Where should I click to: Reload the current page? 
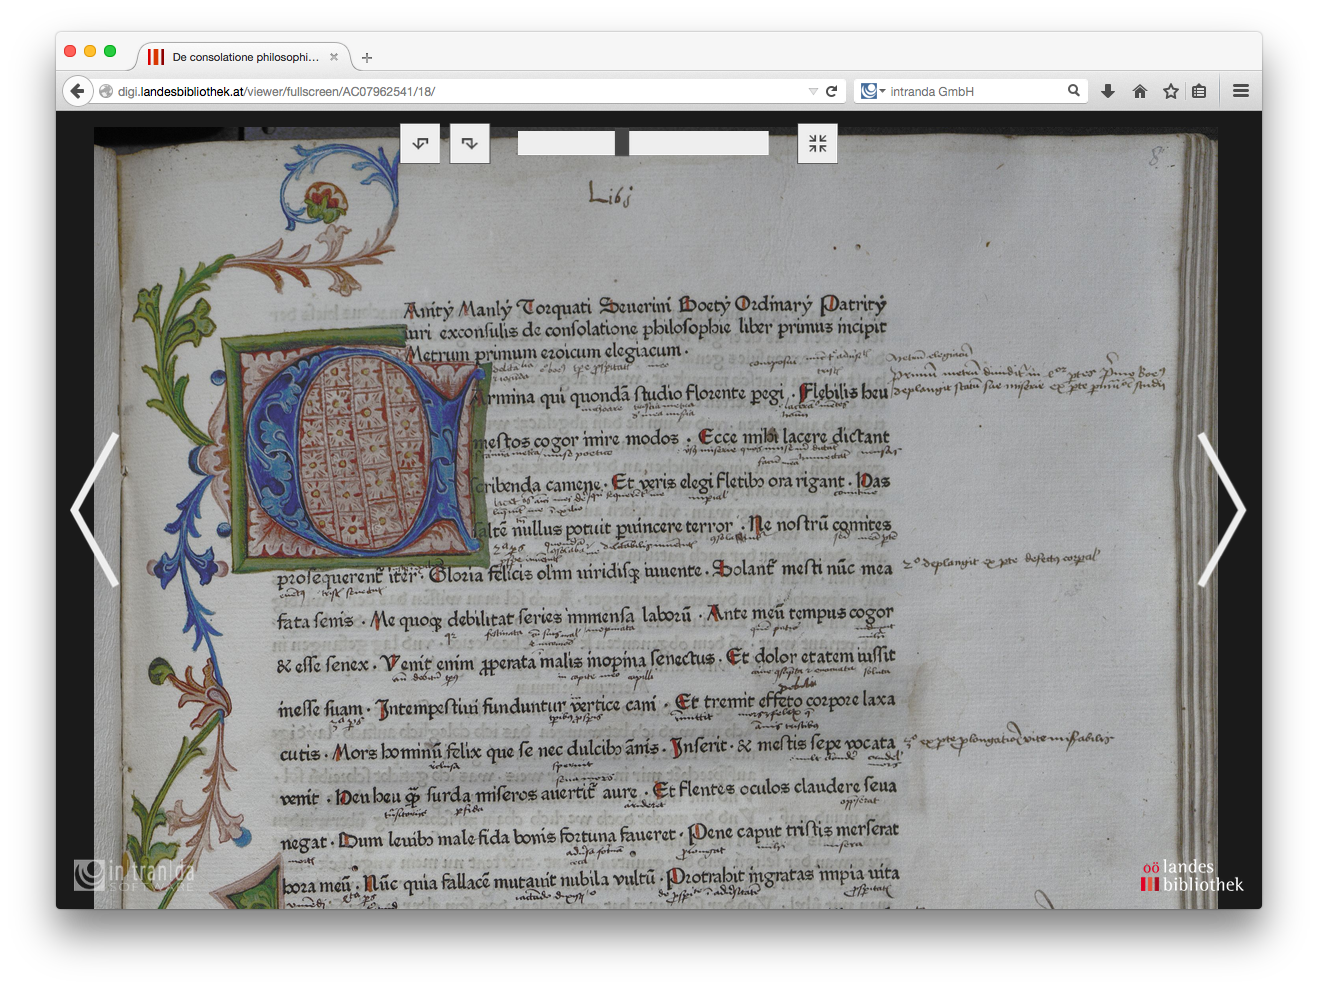coord(831,91)
